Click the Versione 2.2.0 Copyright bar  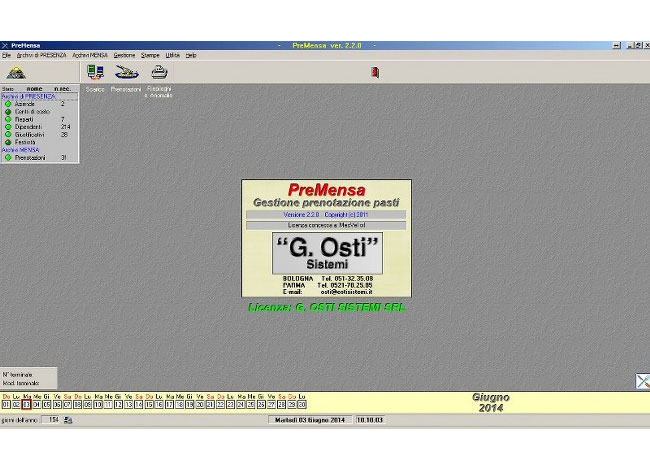326,215
